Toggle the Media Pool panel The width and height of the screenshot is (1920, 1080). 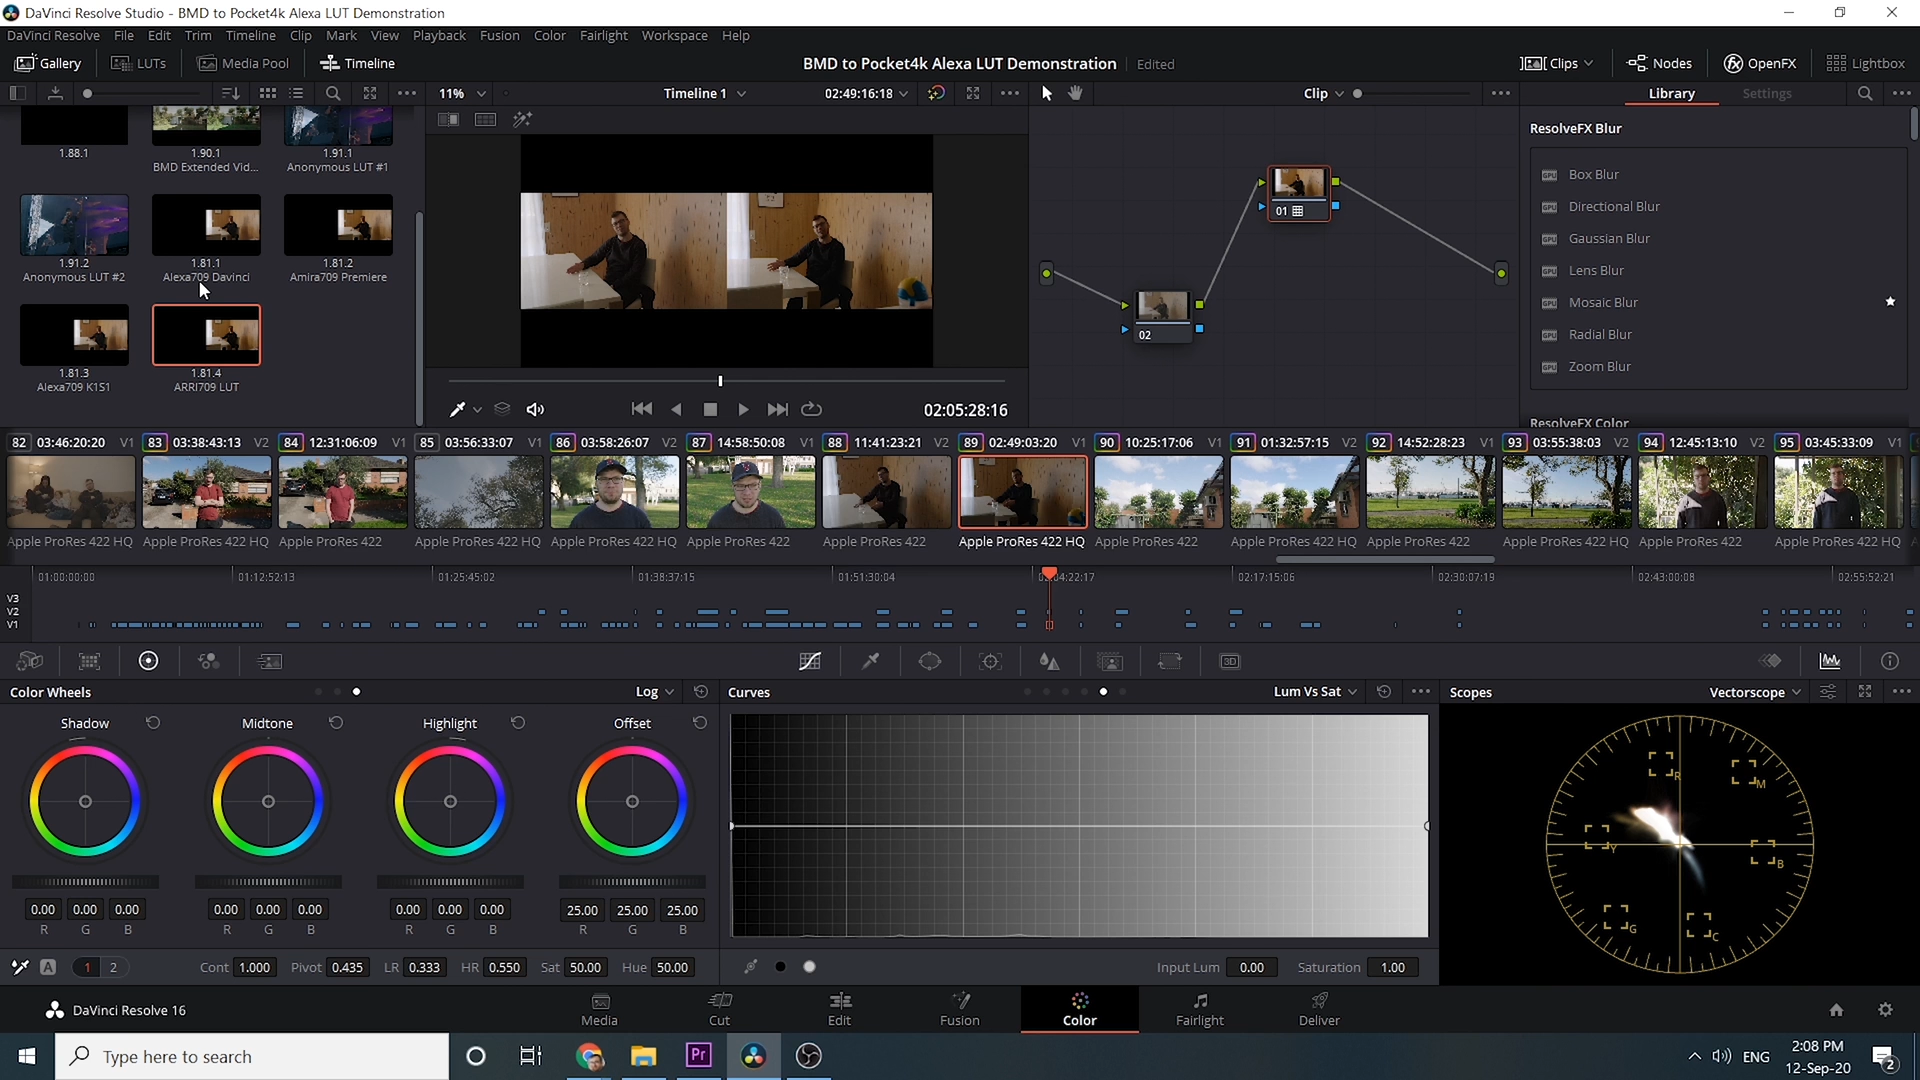pyautogui.click(x=243, y=63)
